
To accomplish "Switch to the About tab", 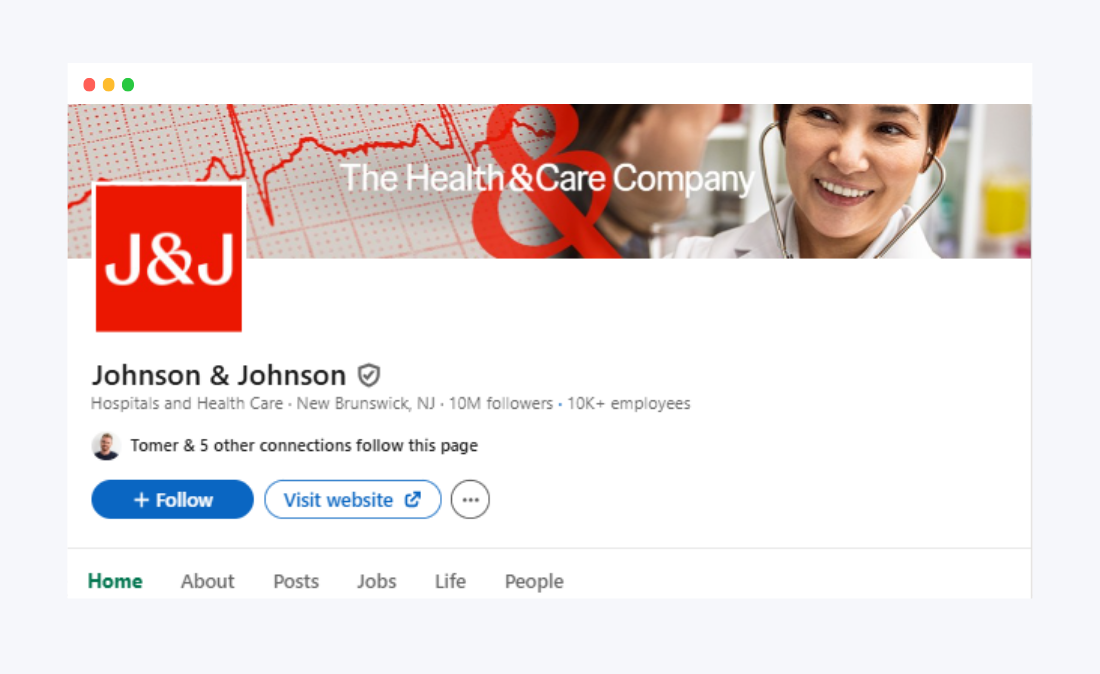I will [x=208, y=581].
